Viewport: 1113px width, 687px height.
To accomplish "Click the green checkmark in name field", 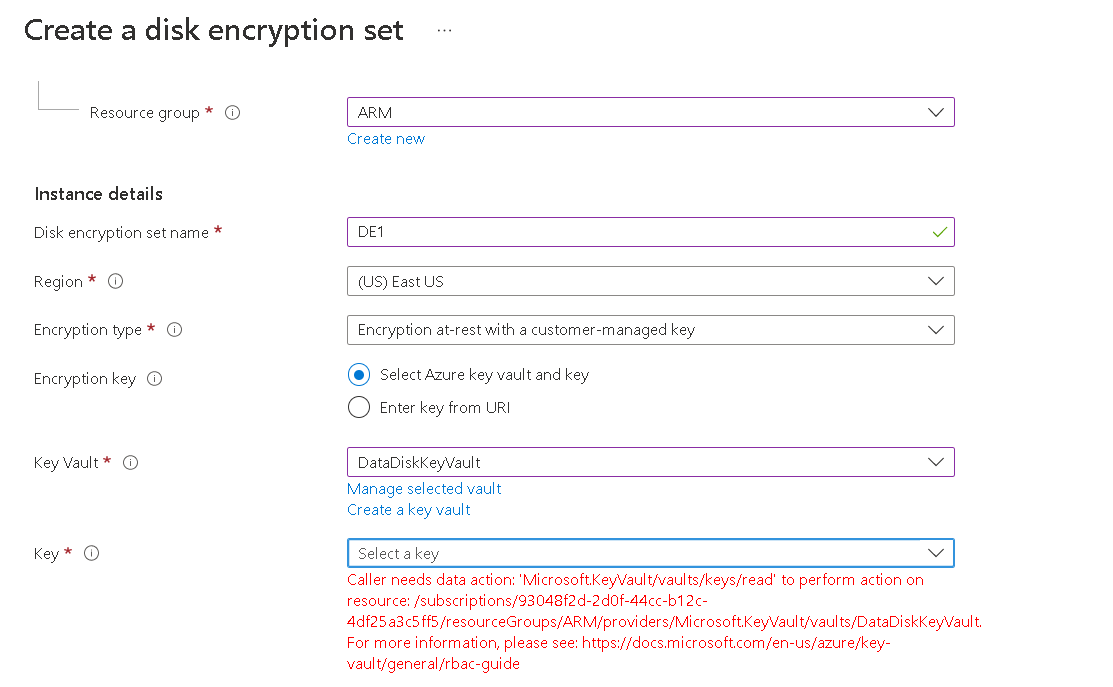I will 940,232.
